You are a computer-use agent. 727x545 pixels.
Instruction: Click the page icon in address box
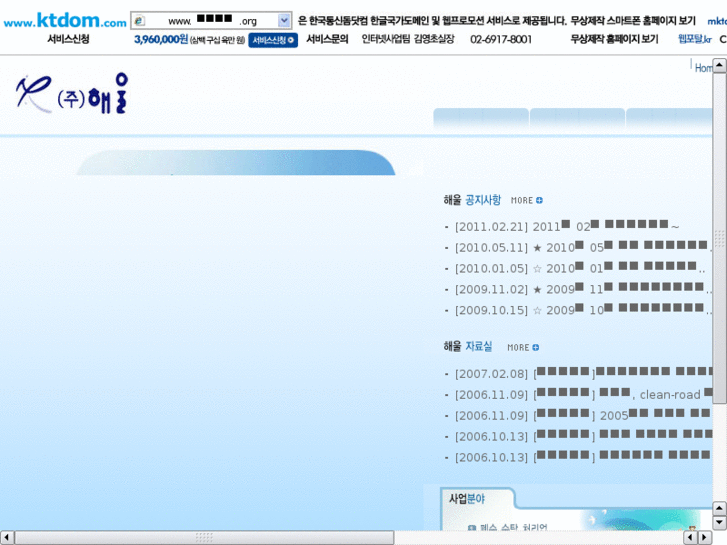[x=139, y=20]
